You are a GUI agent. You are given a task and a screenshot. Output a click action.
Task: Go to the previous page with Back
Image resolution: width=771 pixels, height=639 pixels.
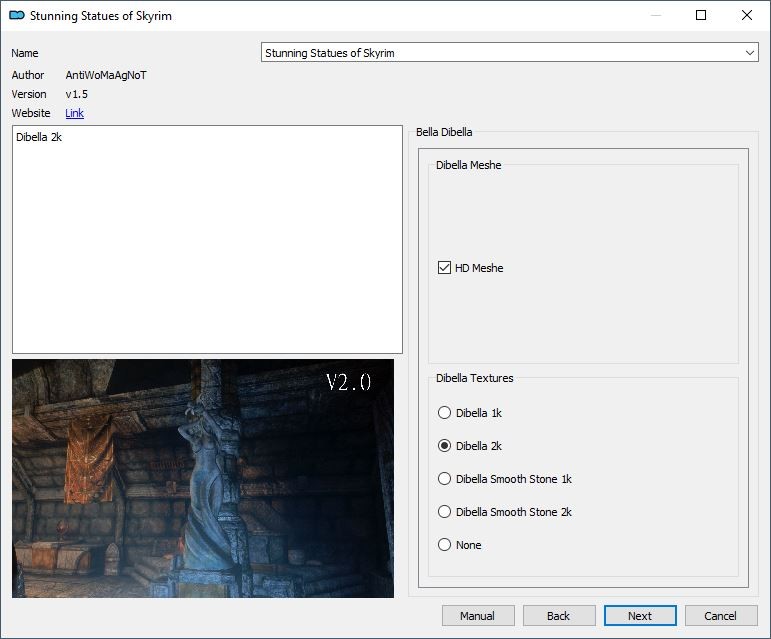(x=559, y=616)
